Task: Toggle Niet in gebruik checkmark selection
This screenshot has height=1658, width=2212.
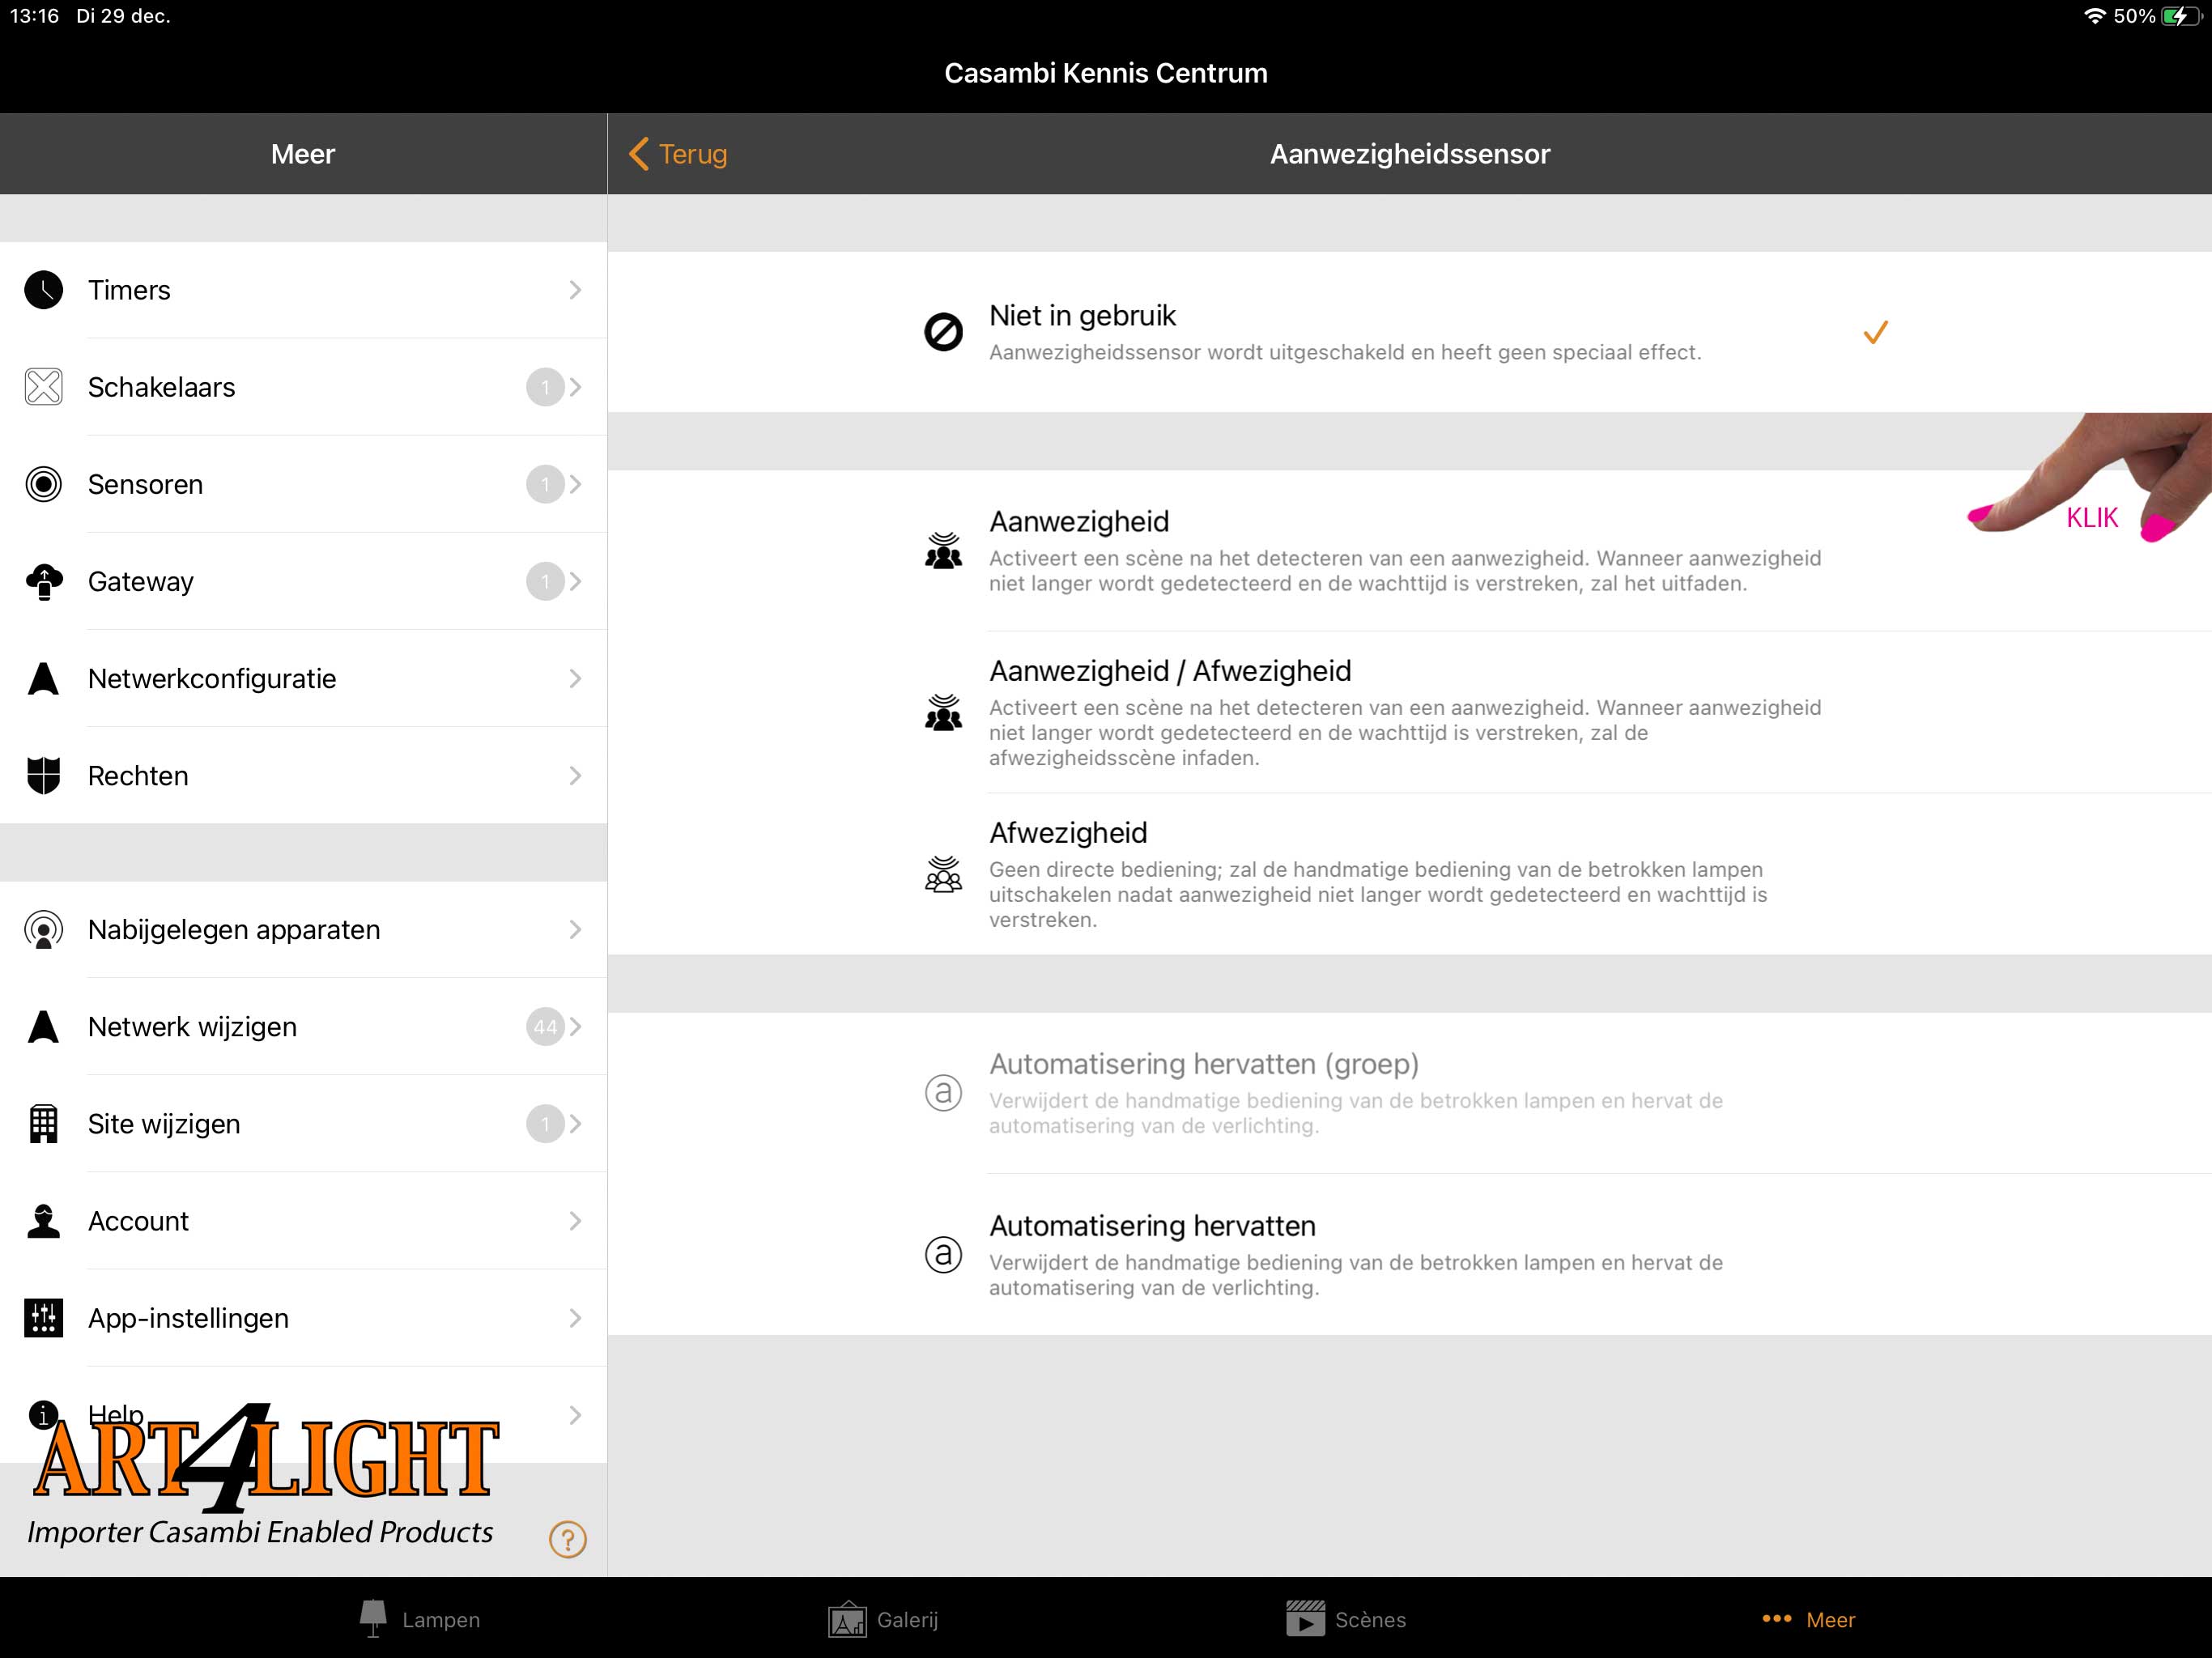Action: (x=1878, y=331)
